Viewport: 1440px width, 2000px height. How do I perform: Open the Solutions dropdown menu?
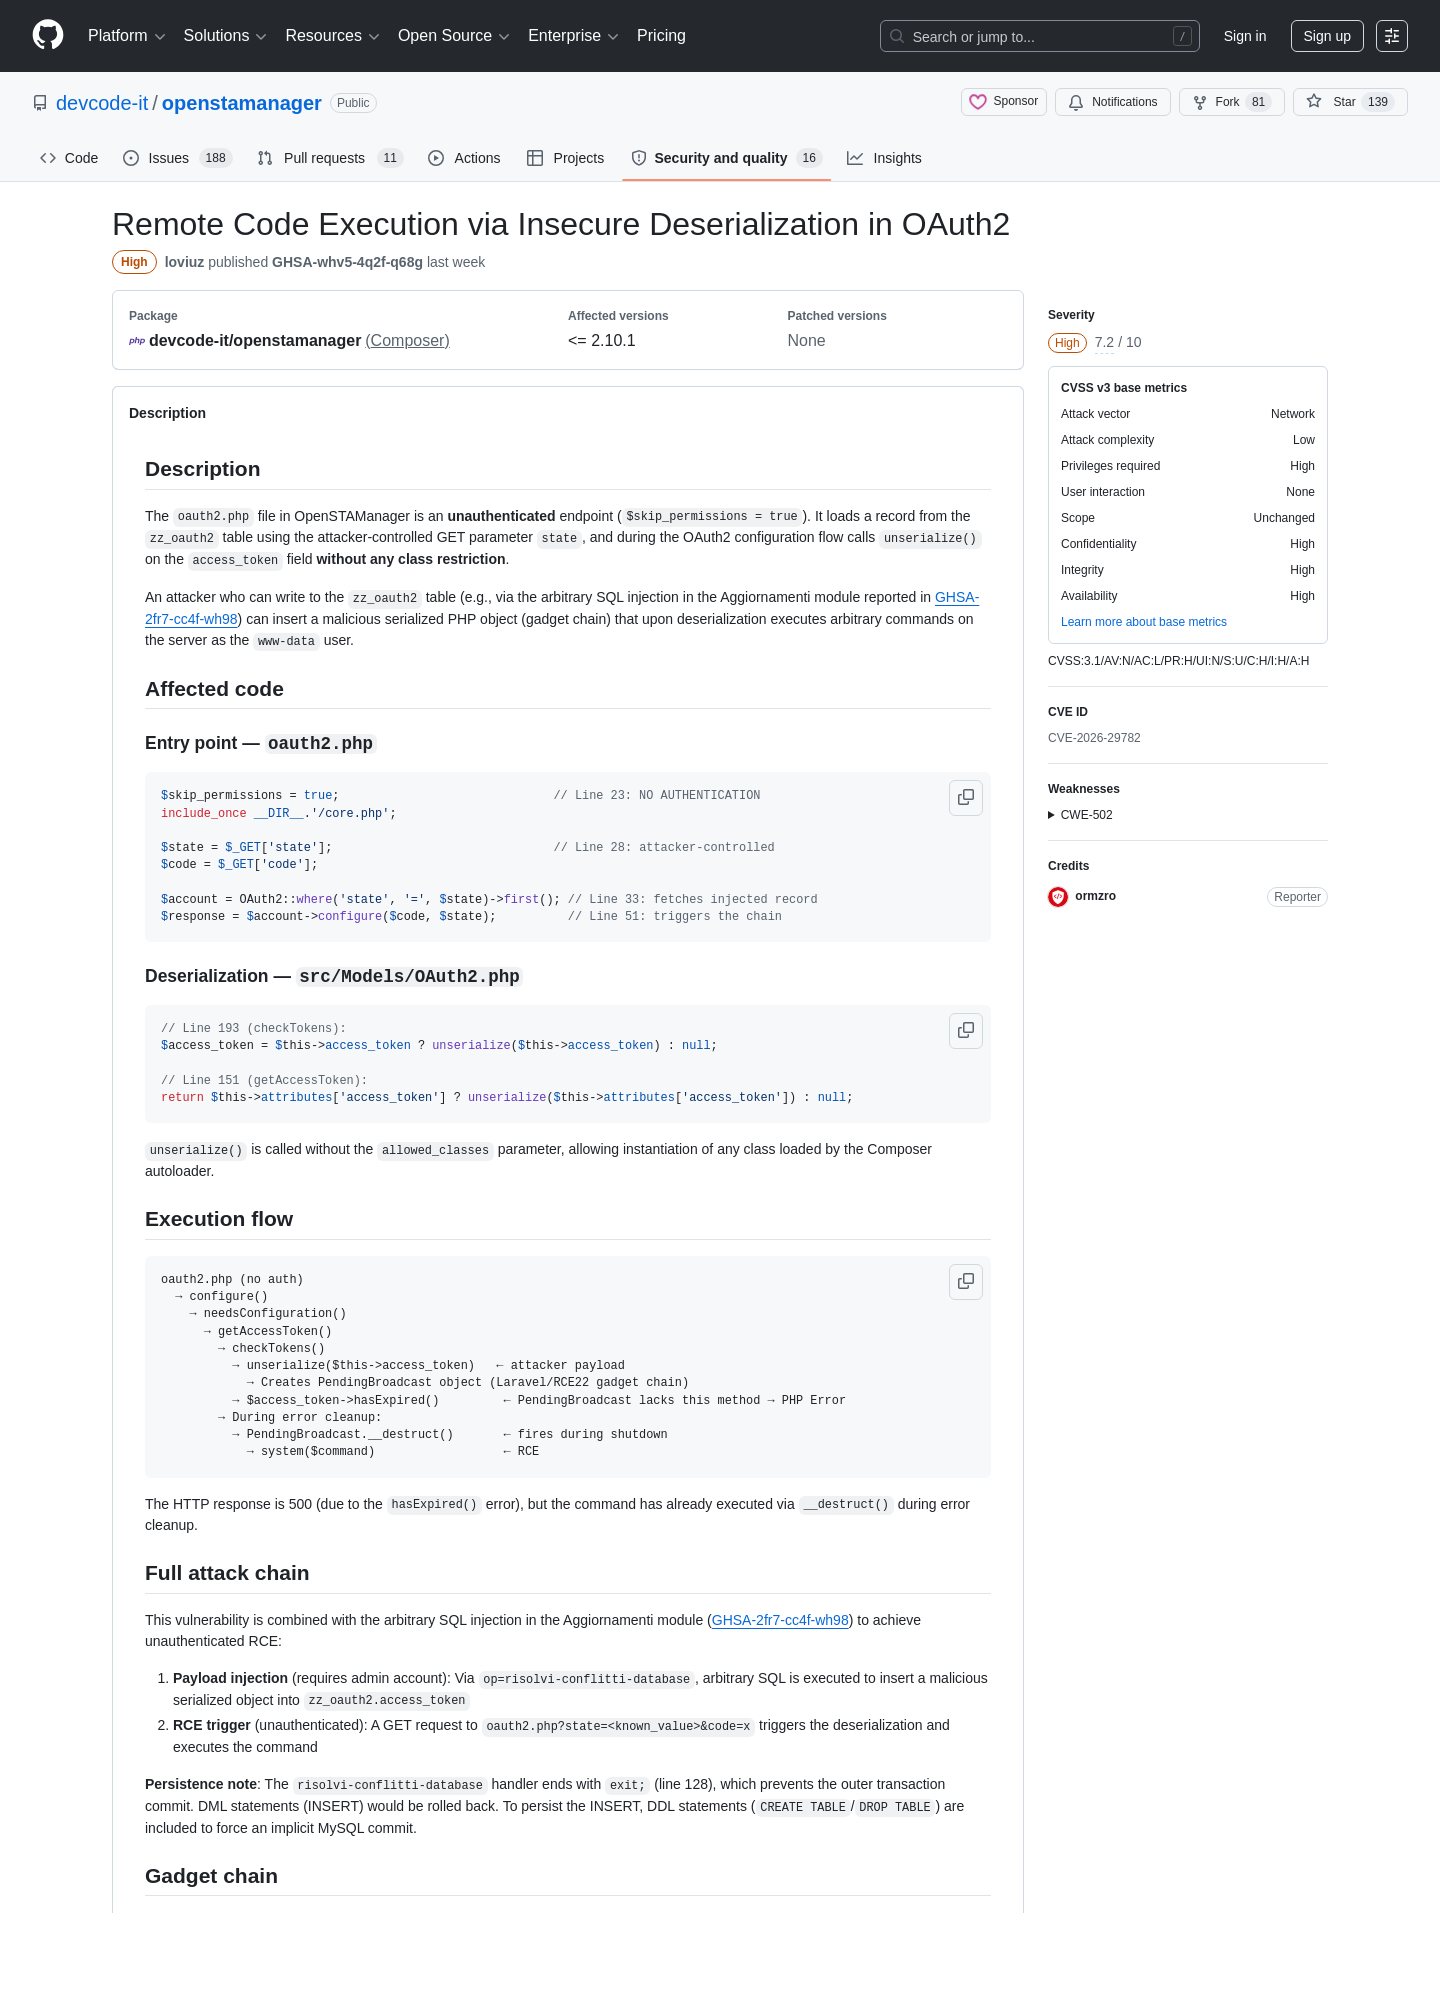tap(225, 36)
